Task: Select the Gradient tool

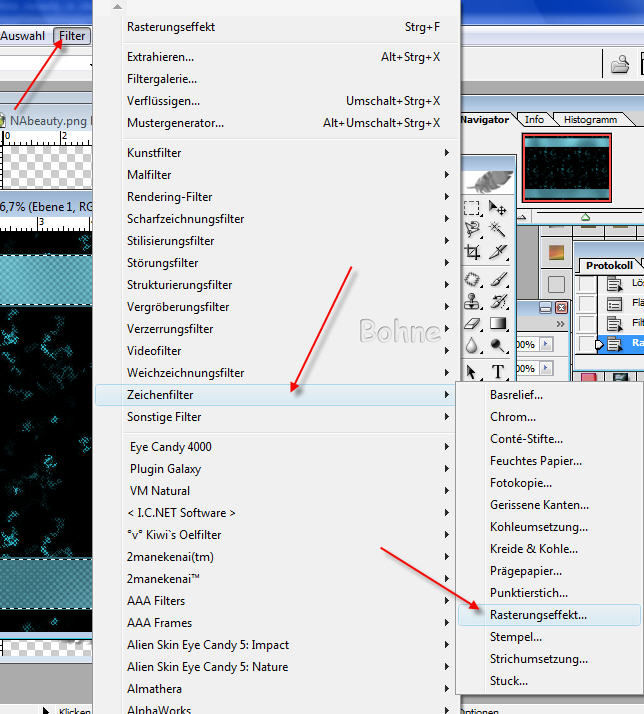Action: (x=497, y=324)
